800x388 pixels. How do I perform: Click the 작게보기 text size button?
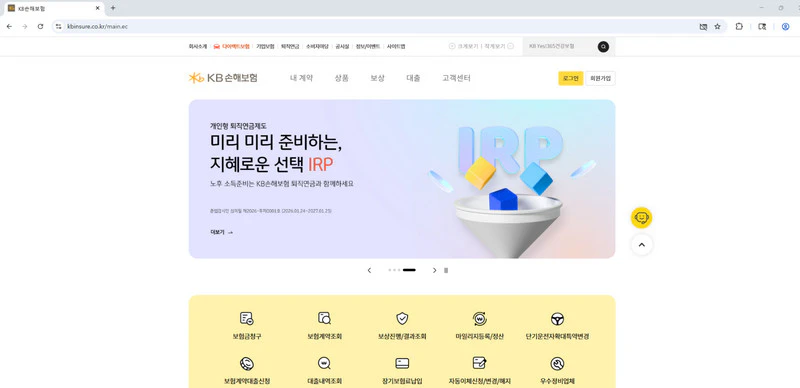pyautogui.click(x=499, y=46)
